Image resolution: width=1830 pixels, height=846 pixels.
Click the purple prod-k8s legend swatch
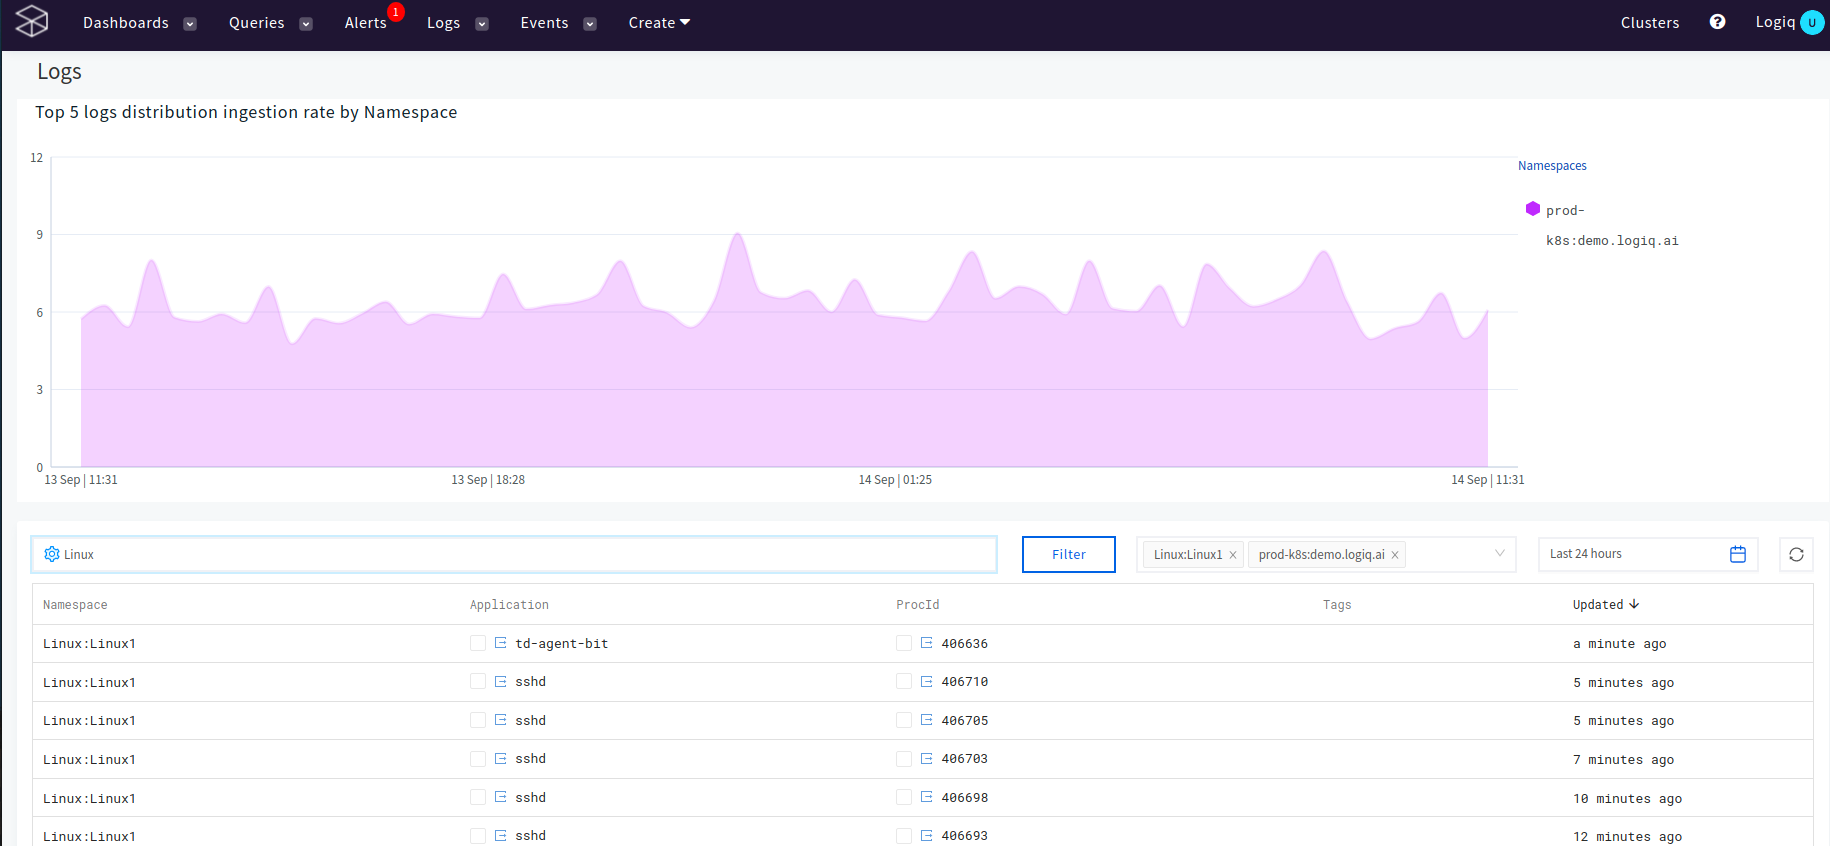point(1532,209)
